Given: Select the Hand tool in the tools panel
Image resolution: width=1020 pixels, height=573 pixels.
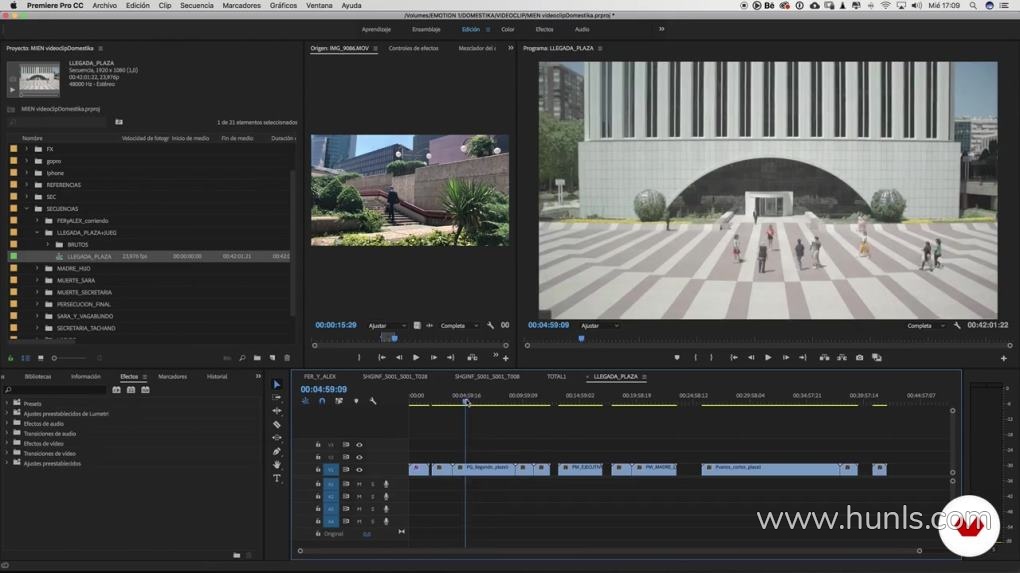Looking at the screenshot, I should tap(277, 465).
